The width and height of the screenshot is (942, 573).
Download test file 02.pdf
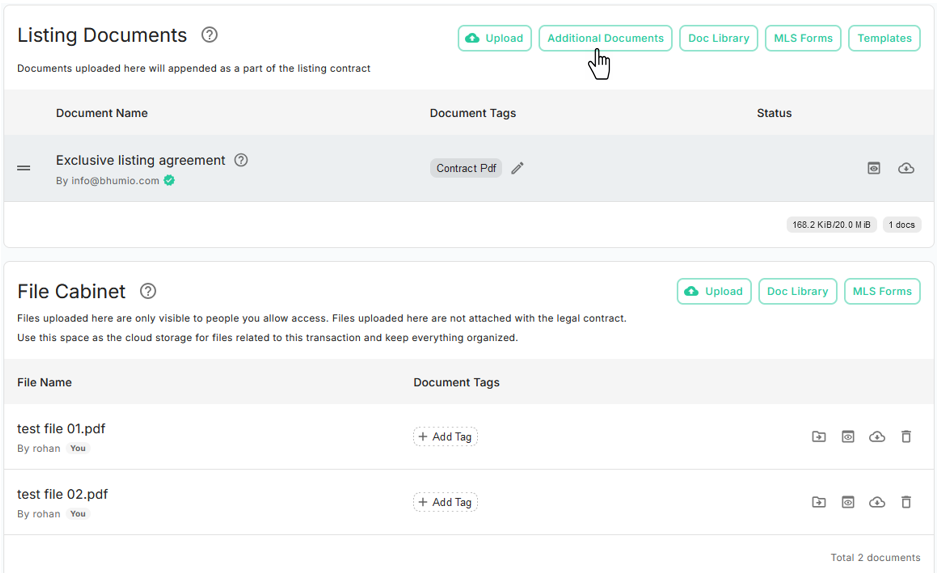click(x=877, y=502)
